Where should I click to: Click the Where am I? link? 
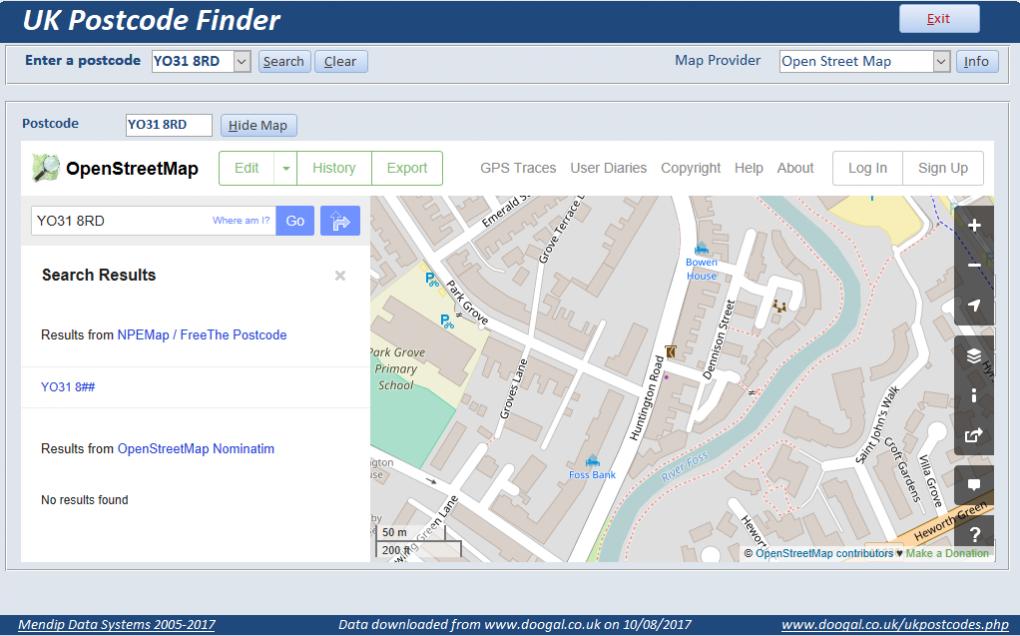(241, 220)
